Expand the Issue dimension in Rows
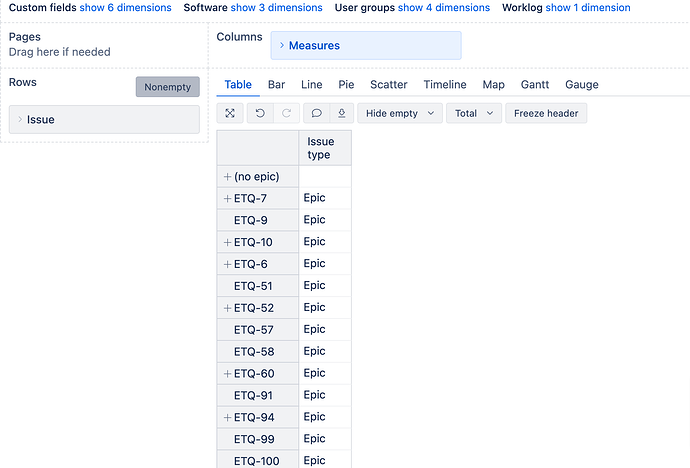 (19, 120)
